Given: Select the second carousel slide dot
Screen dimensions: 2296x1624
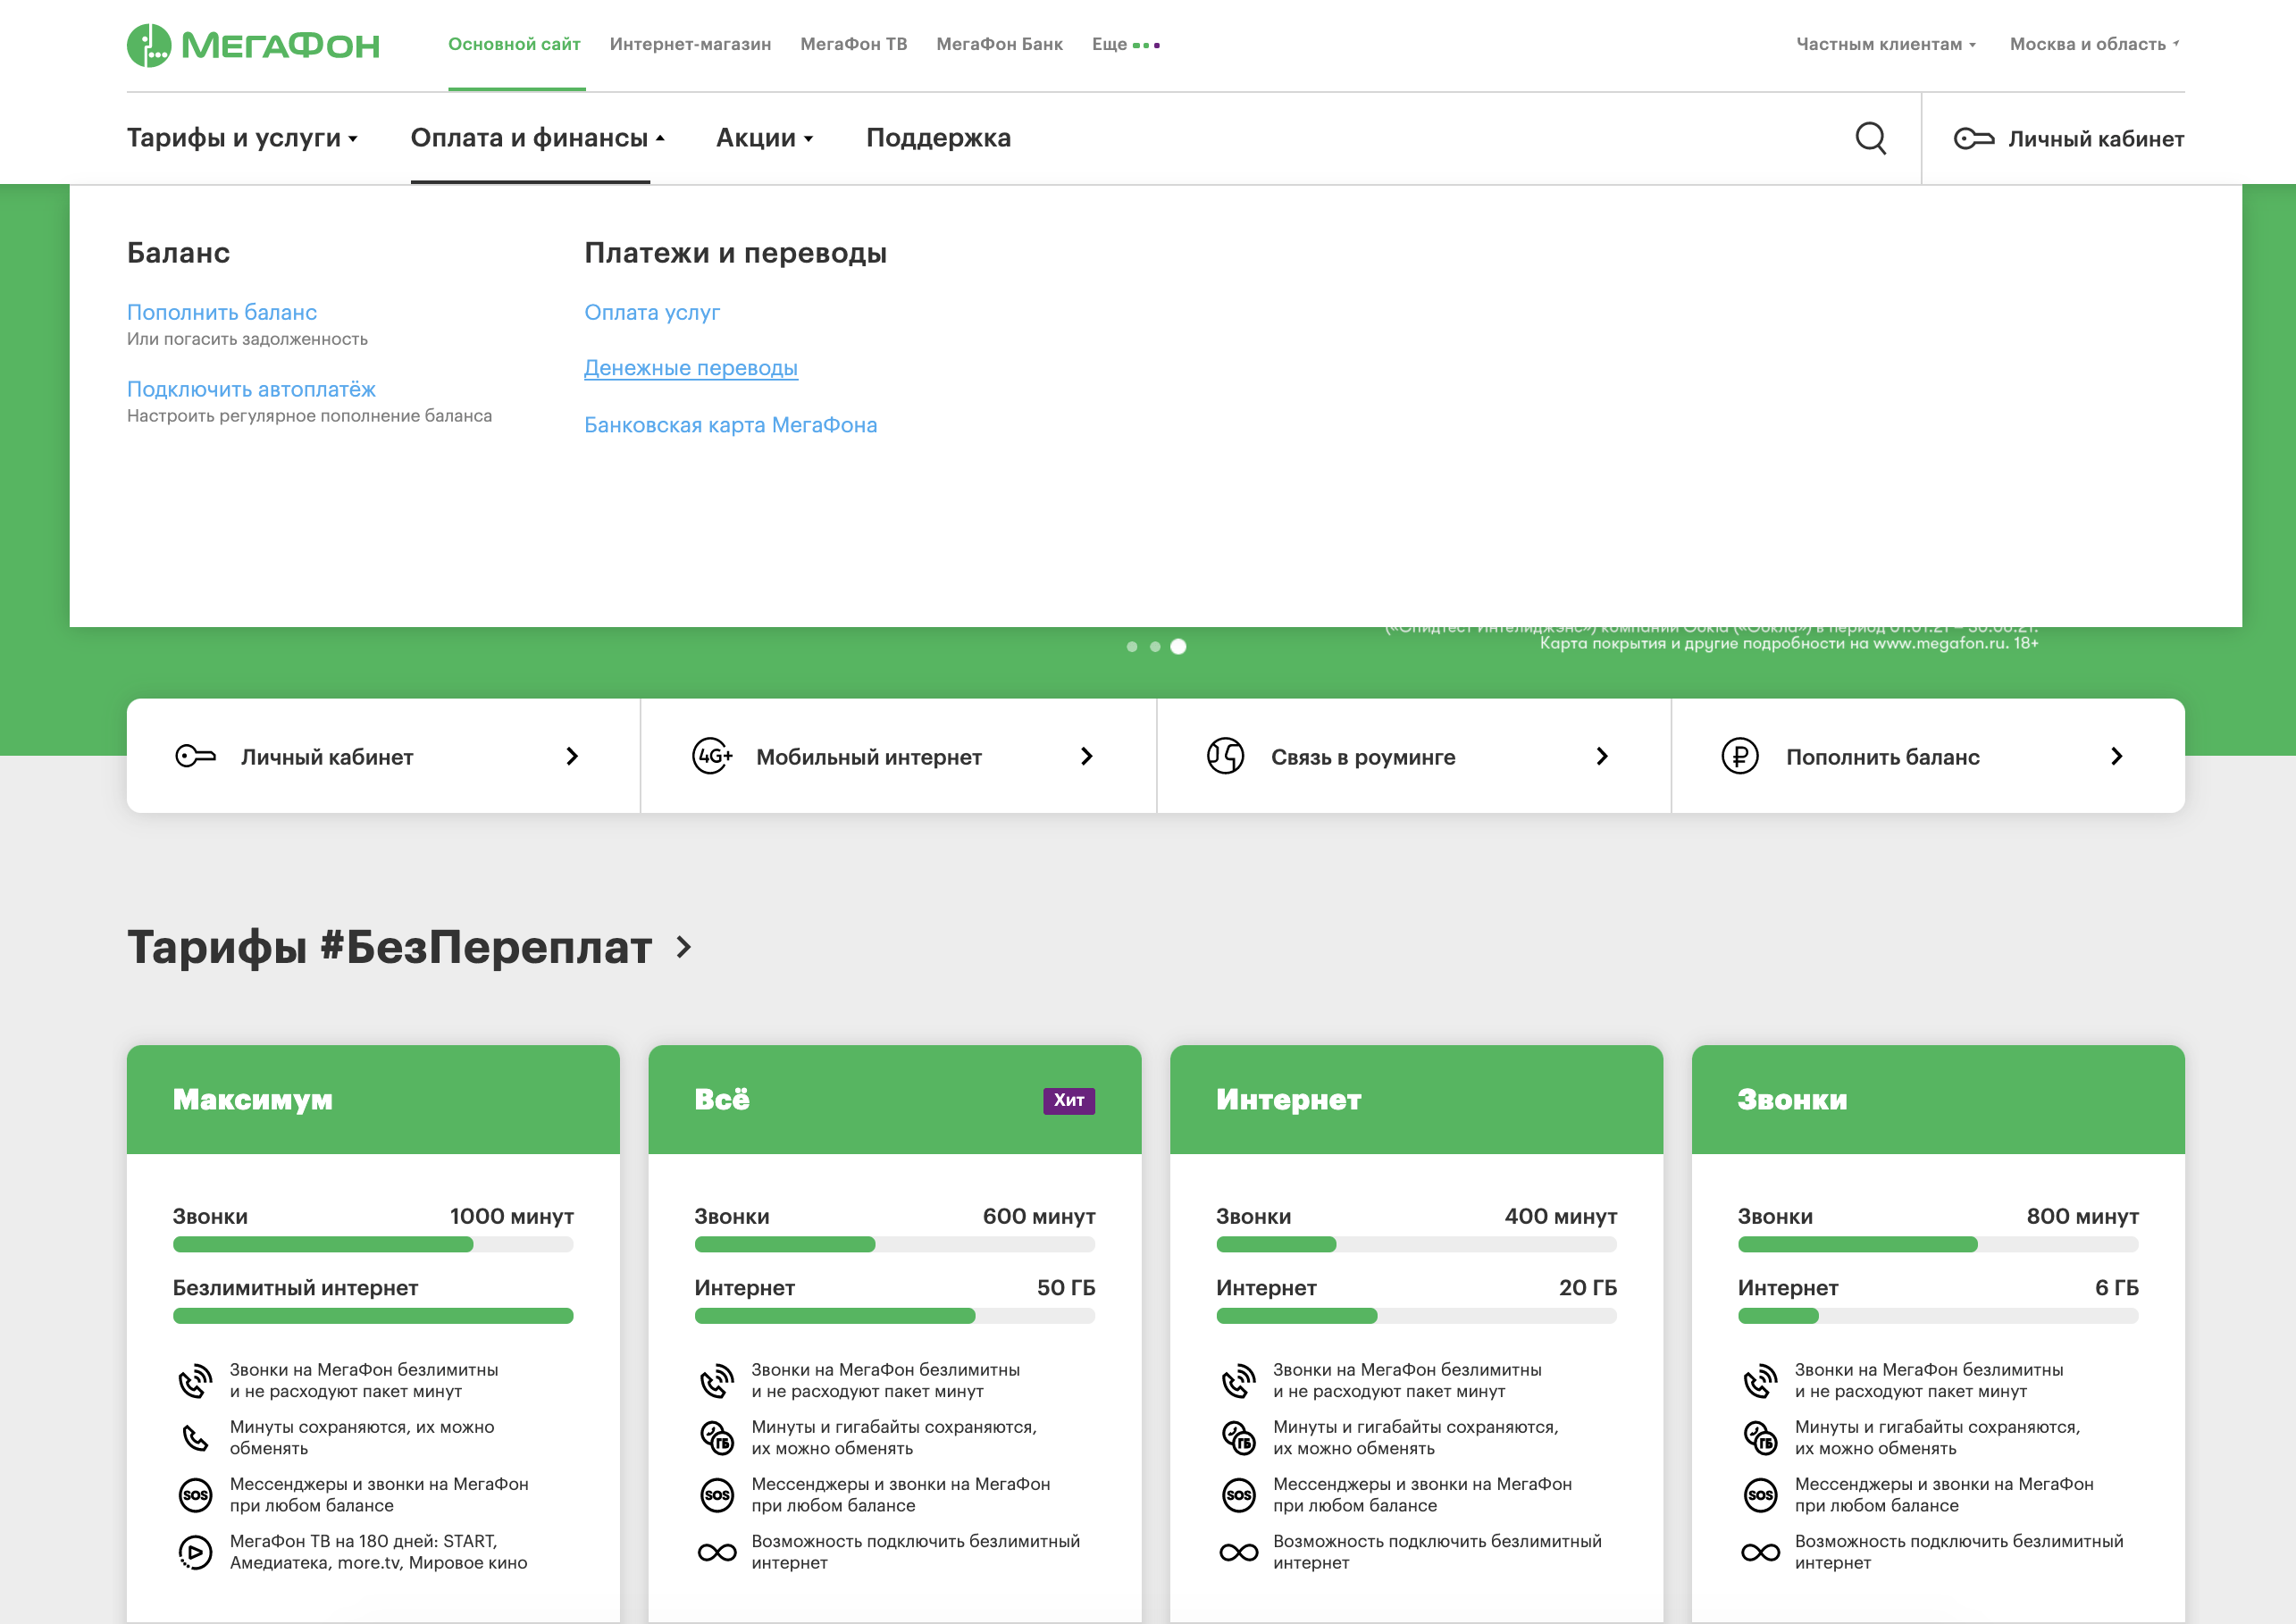Looking at the screenshot, I should click(1155, 647).
